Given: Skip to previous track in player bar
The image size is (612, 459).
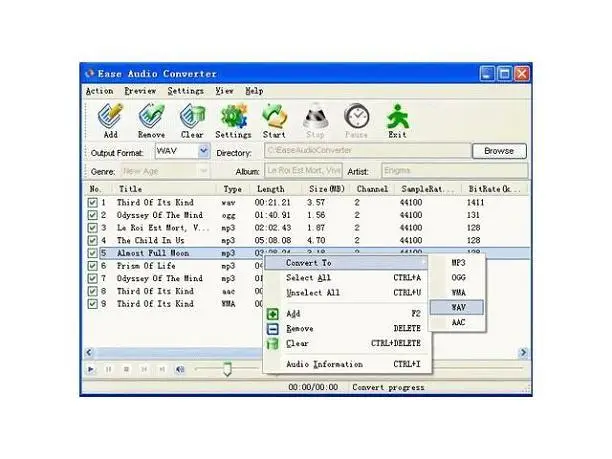Looking at the screenshot, I should (x=144, y=369).
